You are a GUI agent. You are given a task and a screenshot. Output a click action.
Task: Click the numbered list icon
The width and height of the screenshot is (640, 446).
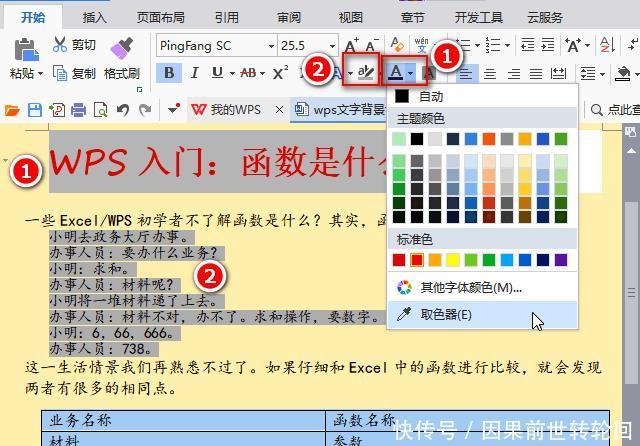[x=493, y=45]
